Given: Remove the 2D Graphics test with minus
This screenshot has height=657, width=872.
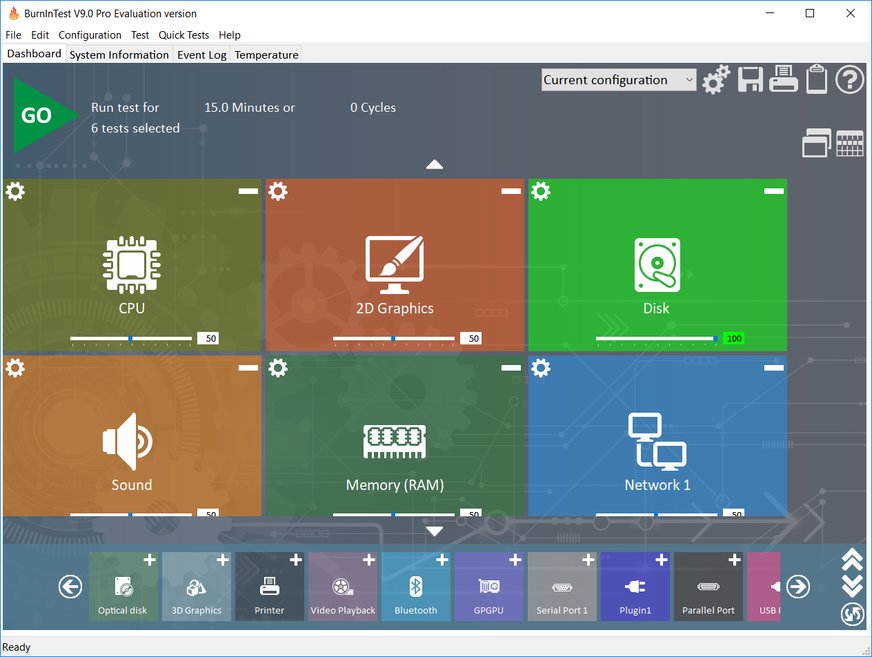Looking at the screenshot, I should click(x=511, y=191).
